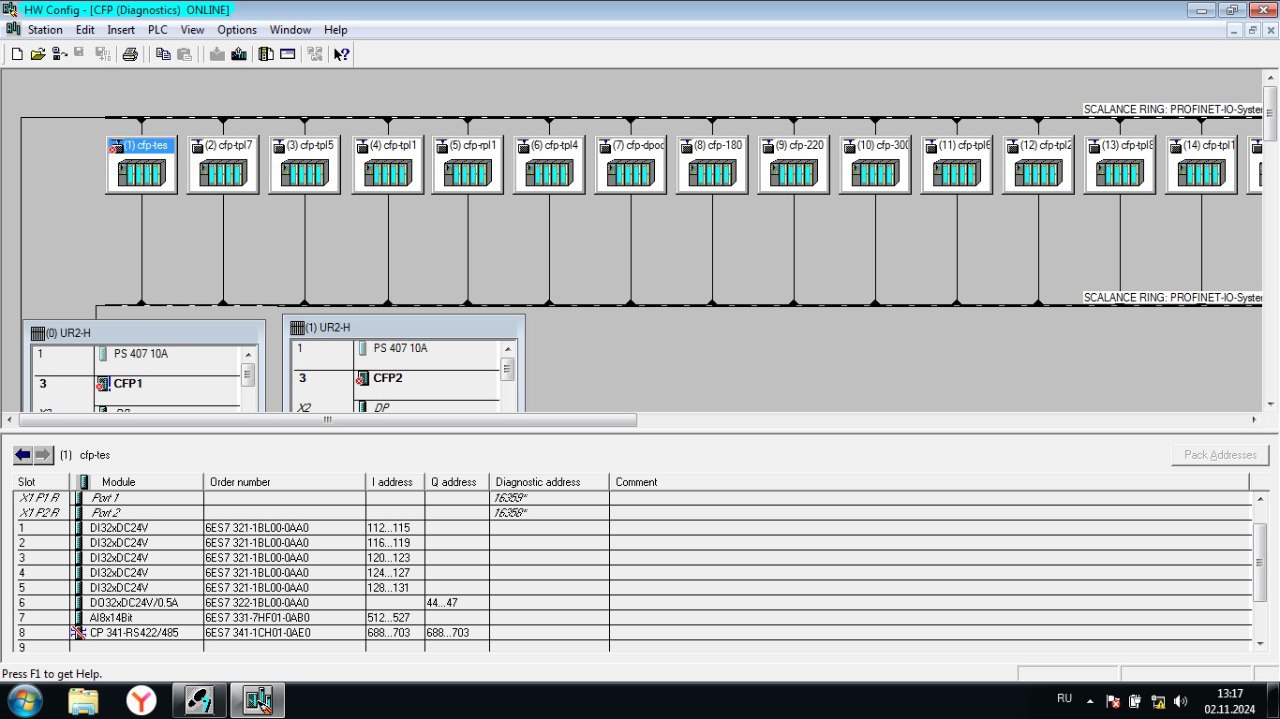The width and height of the screenshot is (1280, 719).
Task: Click the Open station folder icon
Action: [38, 54]
